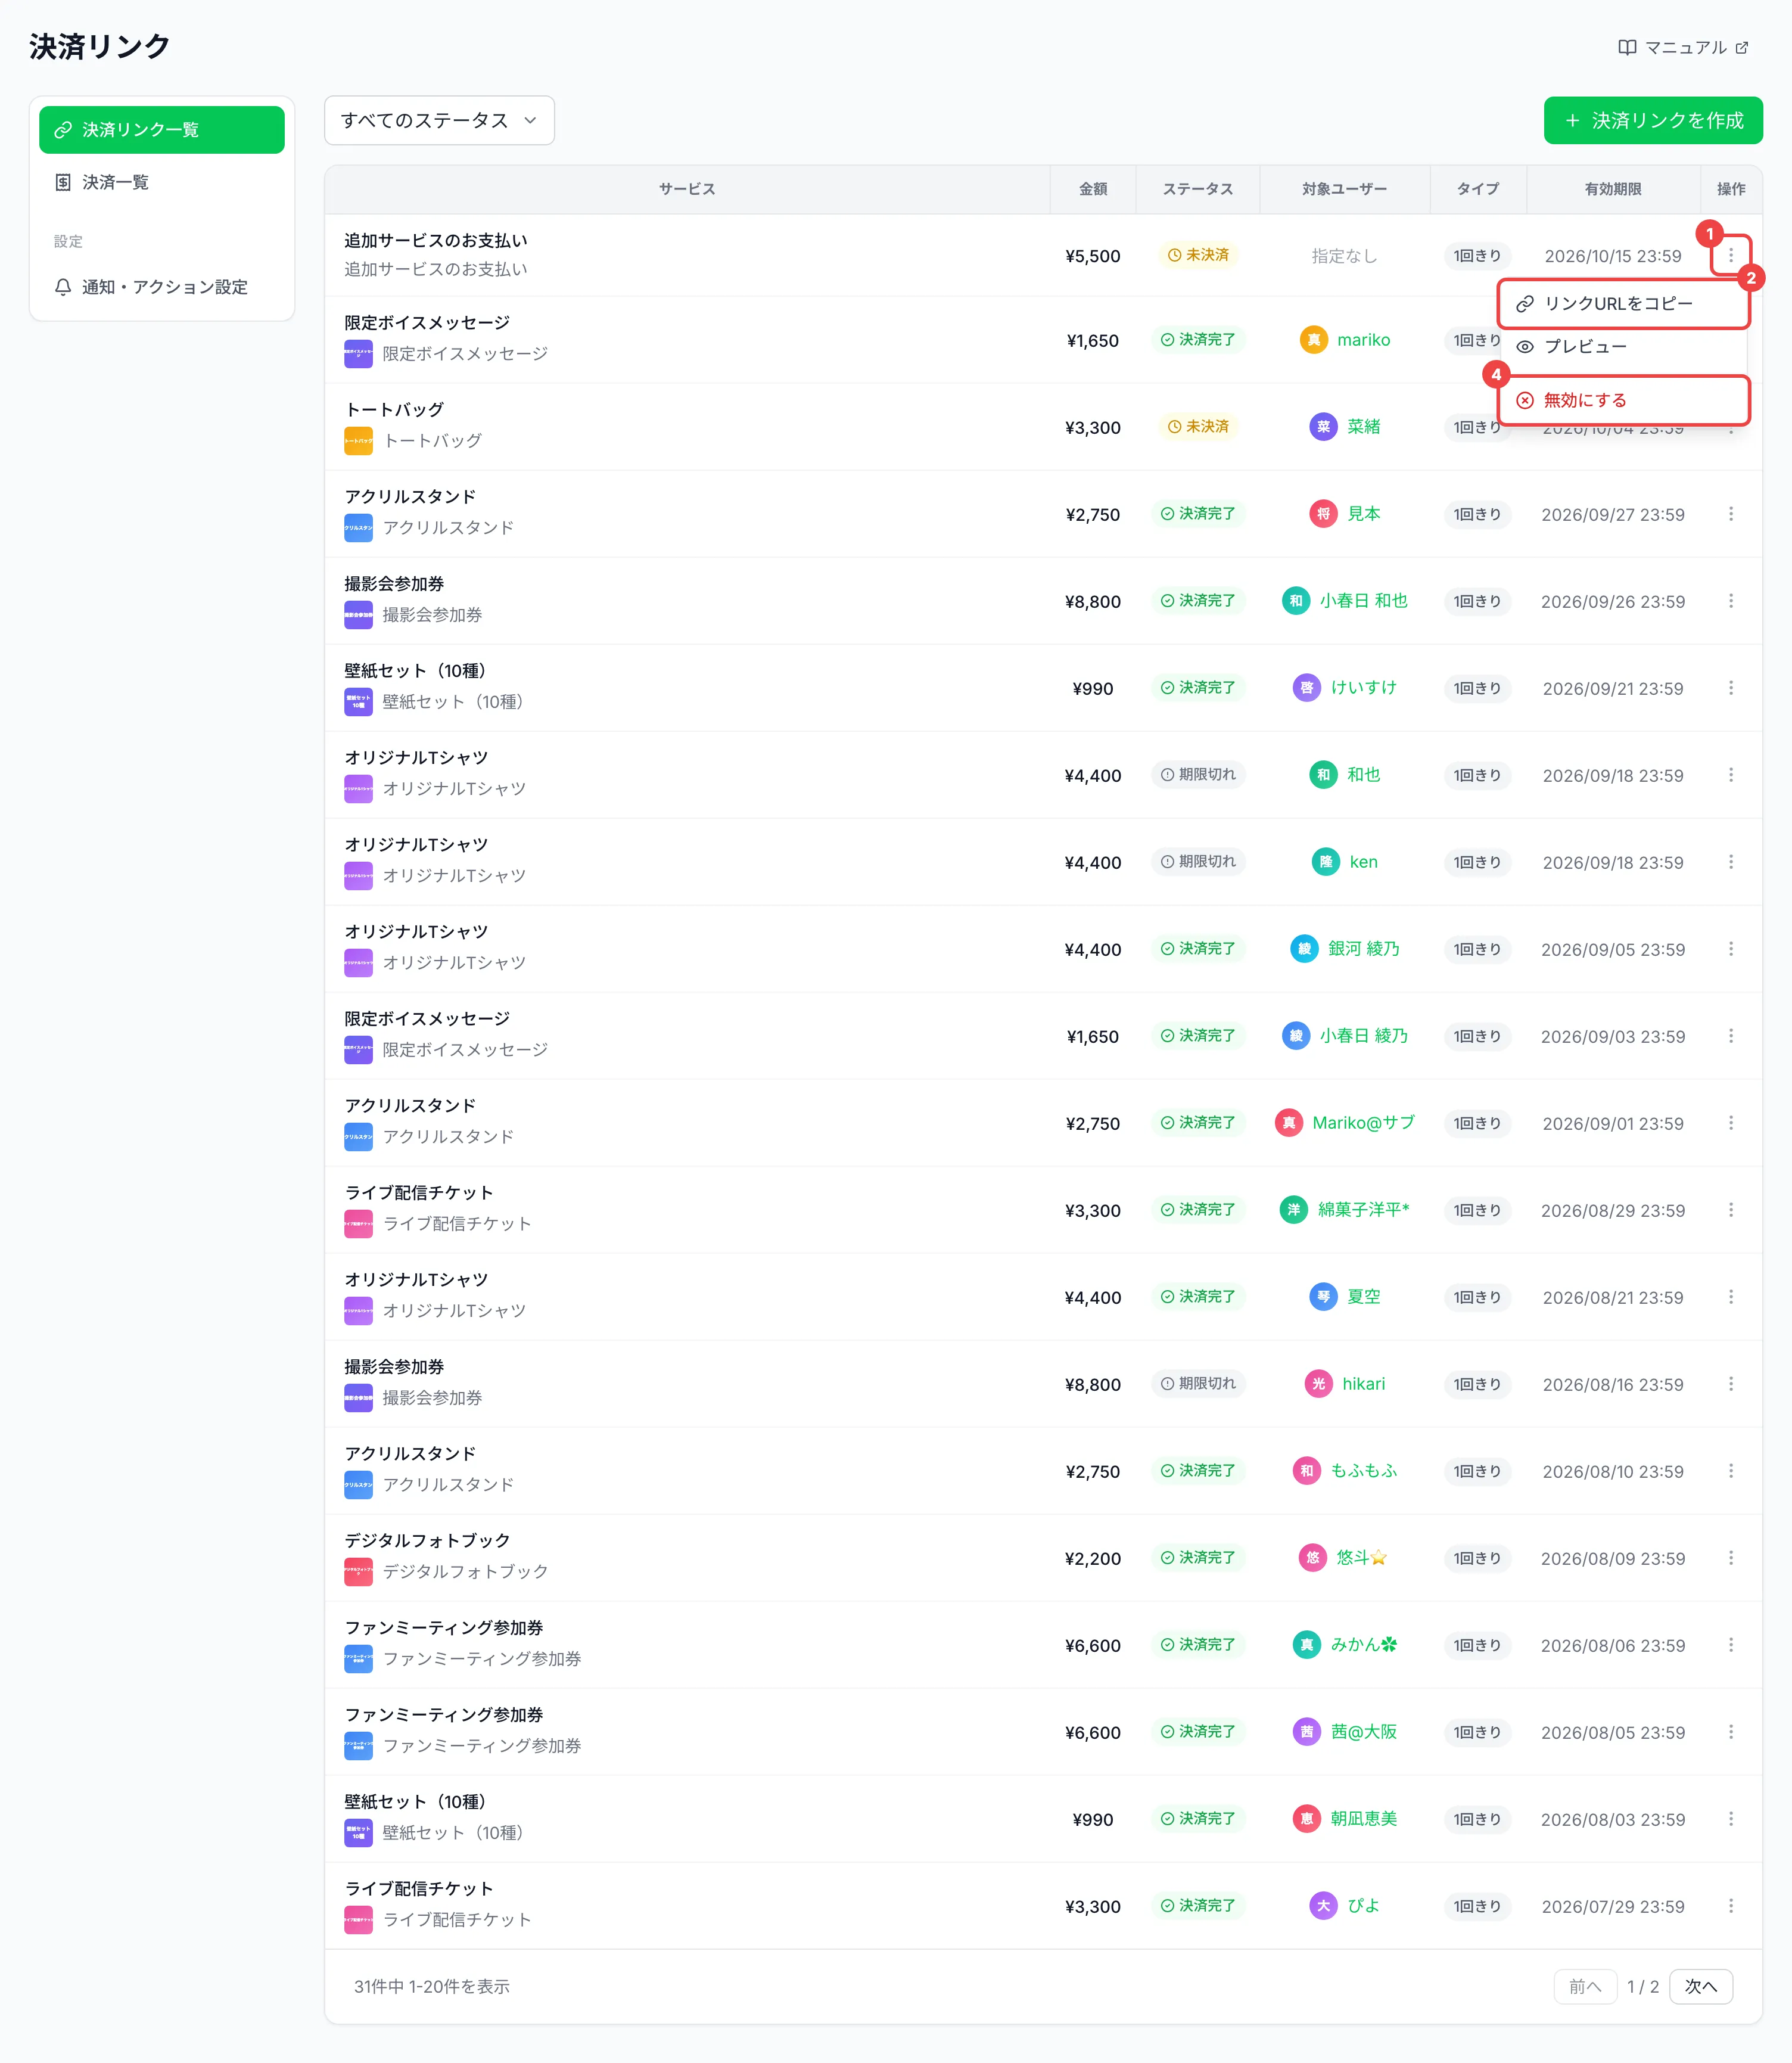Image resolution: width=1792 pixels, height=2063 pixels.
Task: Click the date 2026/09/27 23:59
Action: coord(1612,515)
